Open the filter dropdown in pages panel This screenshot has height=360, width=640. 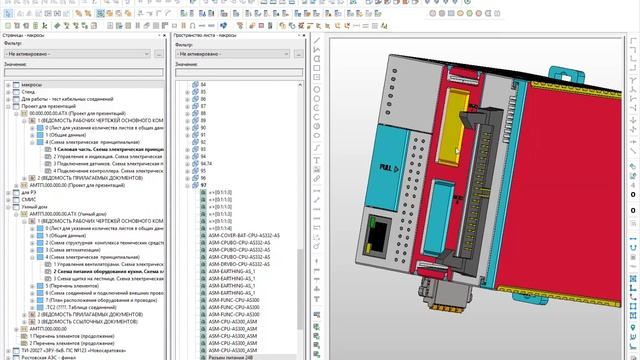click(x=77, y=54)
